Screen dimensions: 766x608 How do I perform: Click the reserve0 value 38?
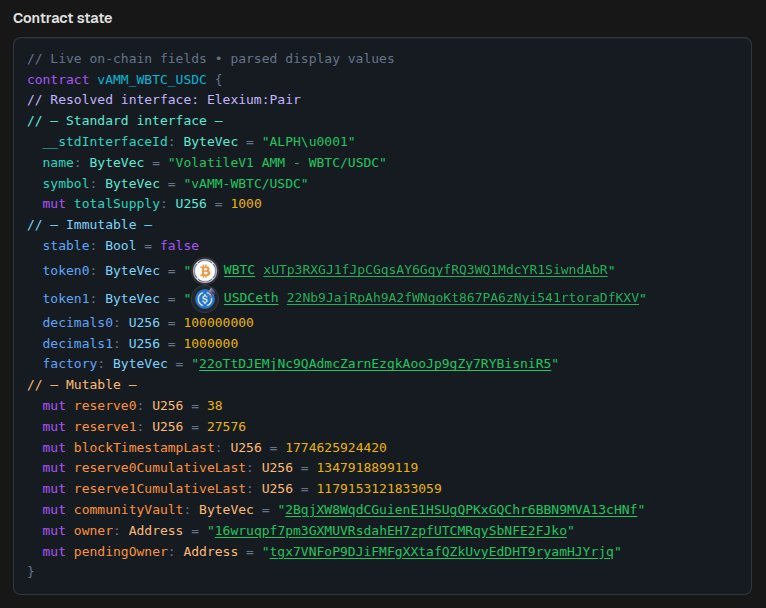point(214,406)
